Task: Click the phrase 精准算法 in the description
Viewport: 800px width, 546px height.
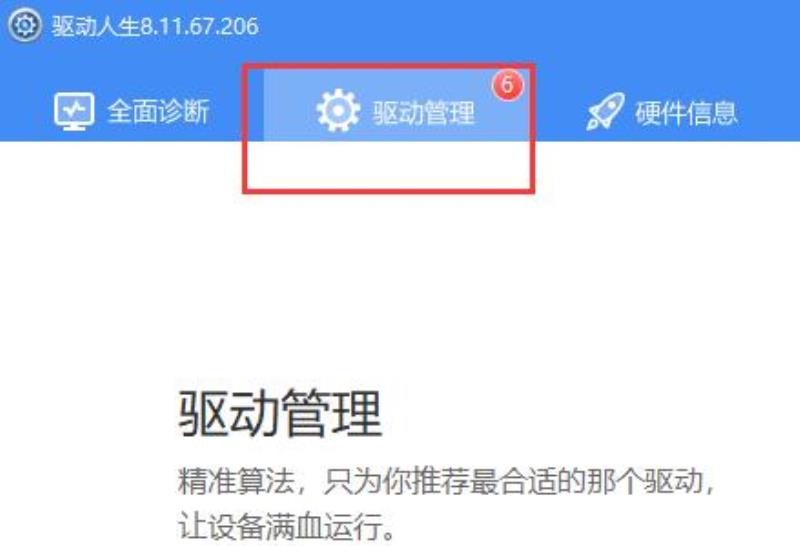Action: [x=236, y=481]
